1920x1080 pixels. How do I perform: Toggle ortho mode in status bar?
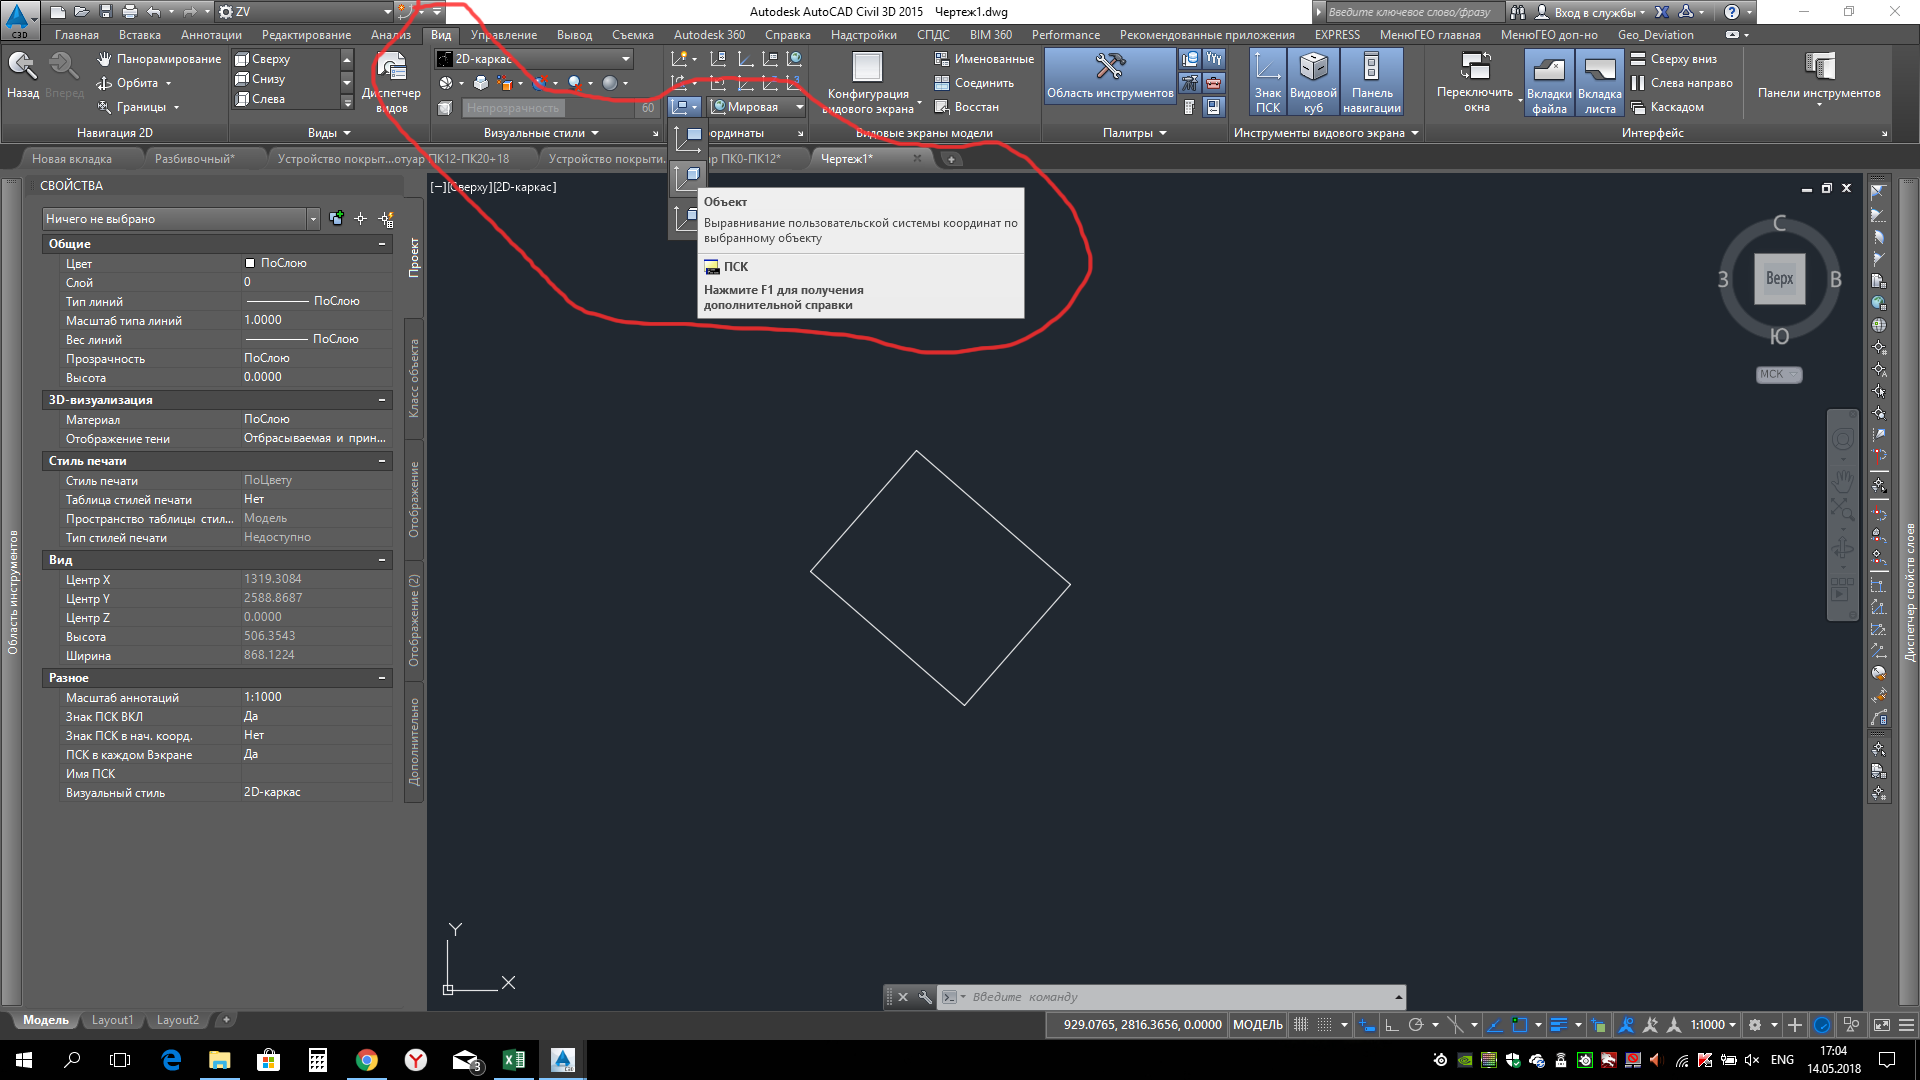pos(1391,1025)
